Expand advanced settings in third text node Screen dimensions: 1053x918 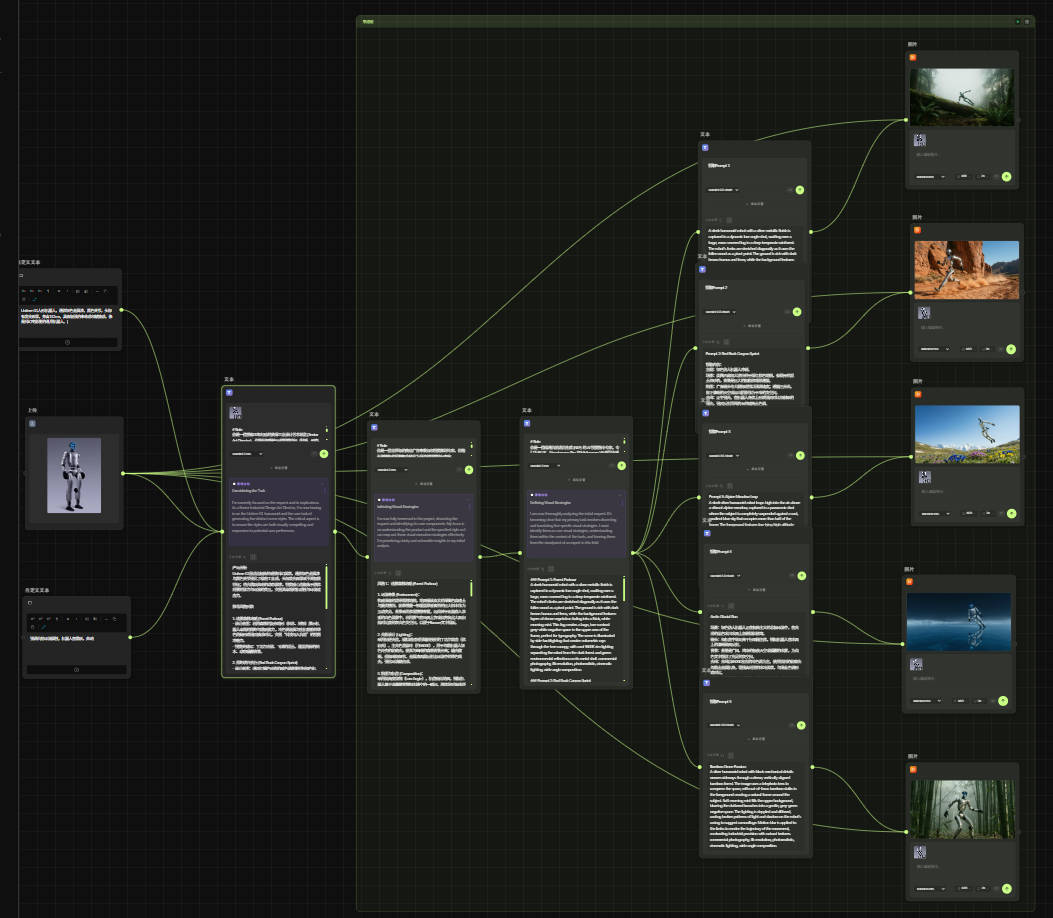click(576, 482)
